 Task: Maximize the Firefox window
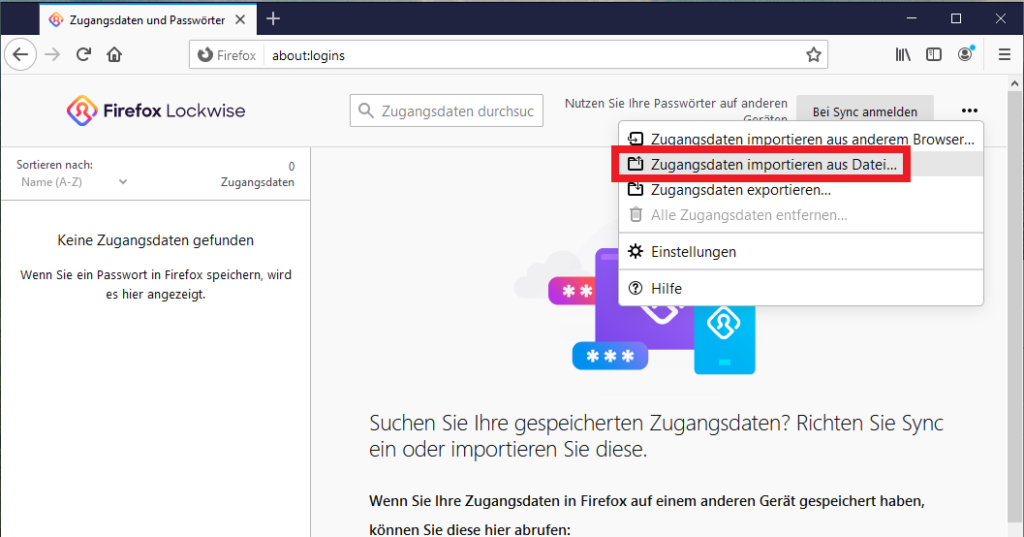[956, 18]
